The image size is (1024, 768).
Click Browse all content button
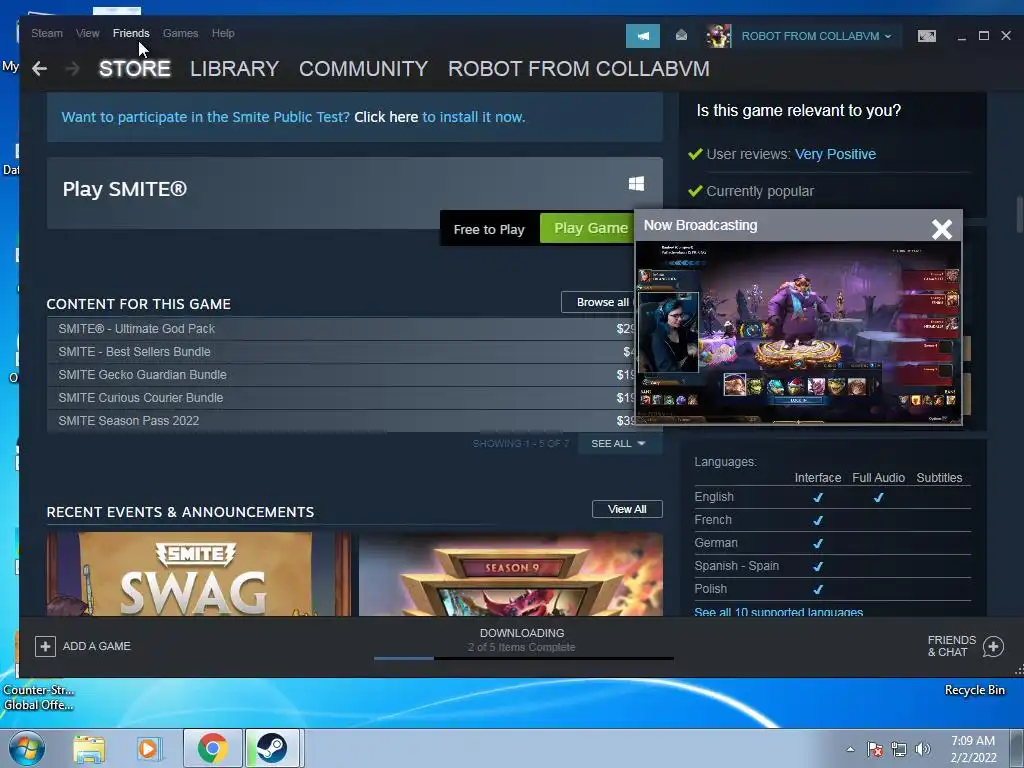click(599, 302)
